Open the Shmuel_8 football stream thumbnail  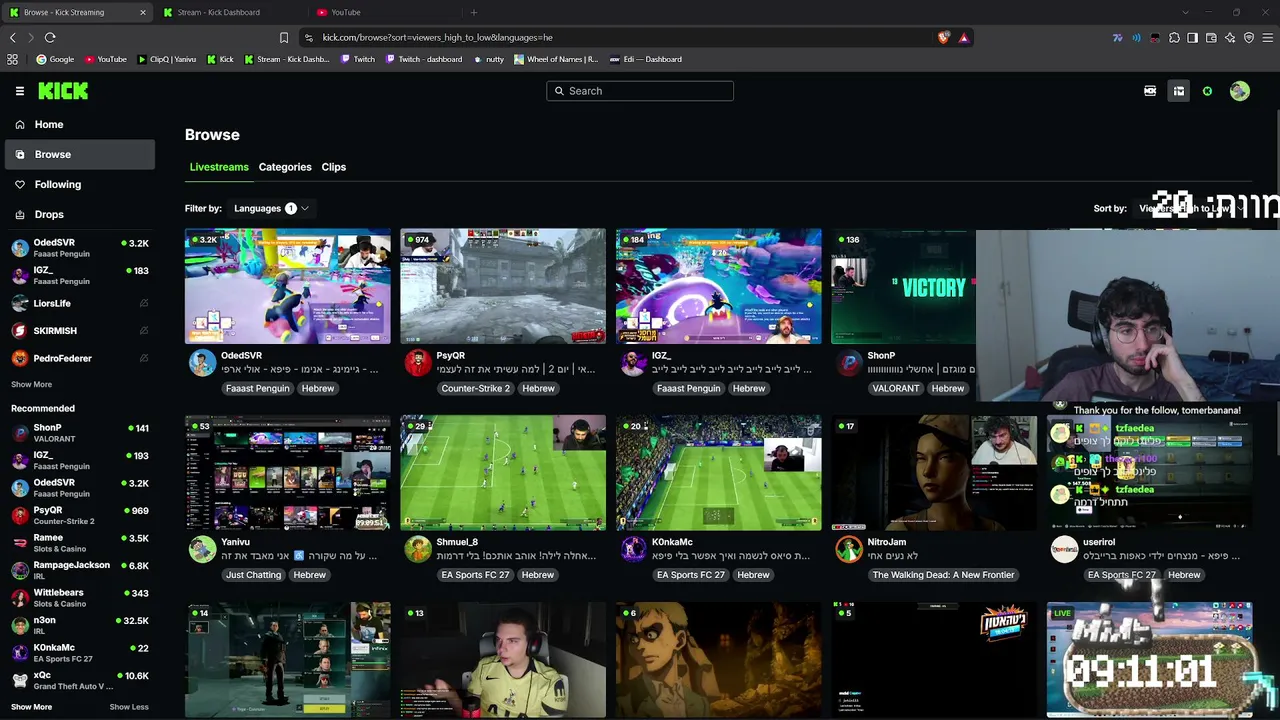pos(503,473)
